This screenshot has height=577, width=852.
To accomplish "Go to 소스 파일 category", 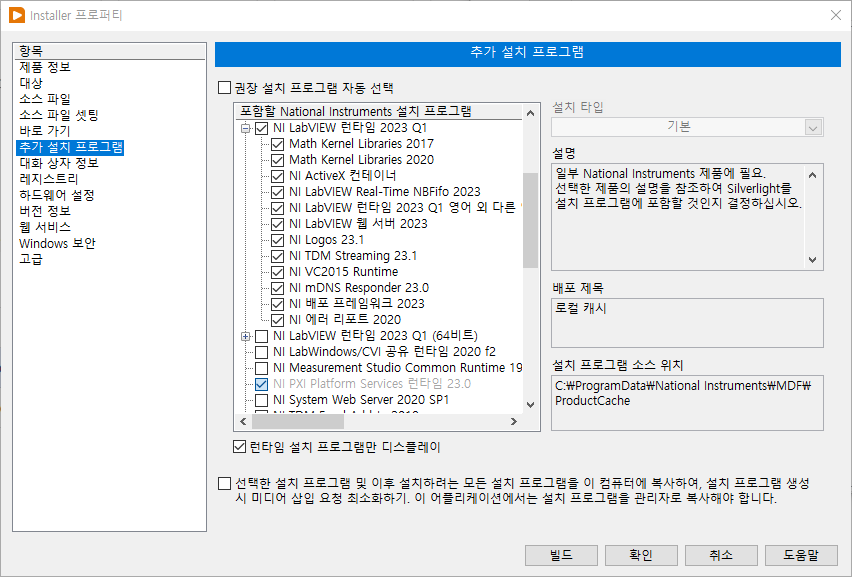I will tap(45, 99).
